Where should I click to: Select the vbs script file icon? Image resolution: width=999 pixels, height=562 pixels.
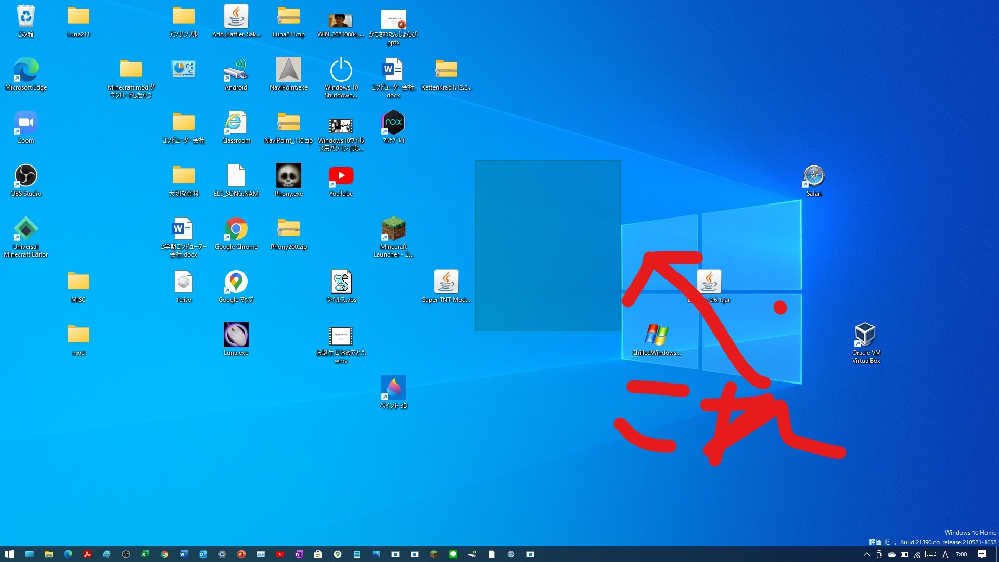point(341,286)
